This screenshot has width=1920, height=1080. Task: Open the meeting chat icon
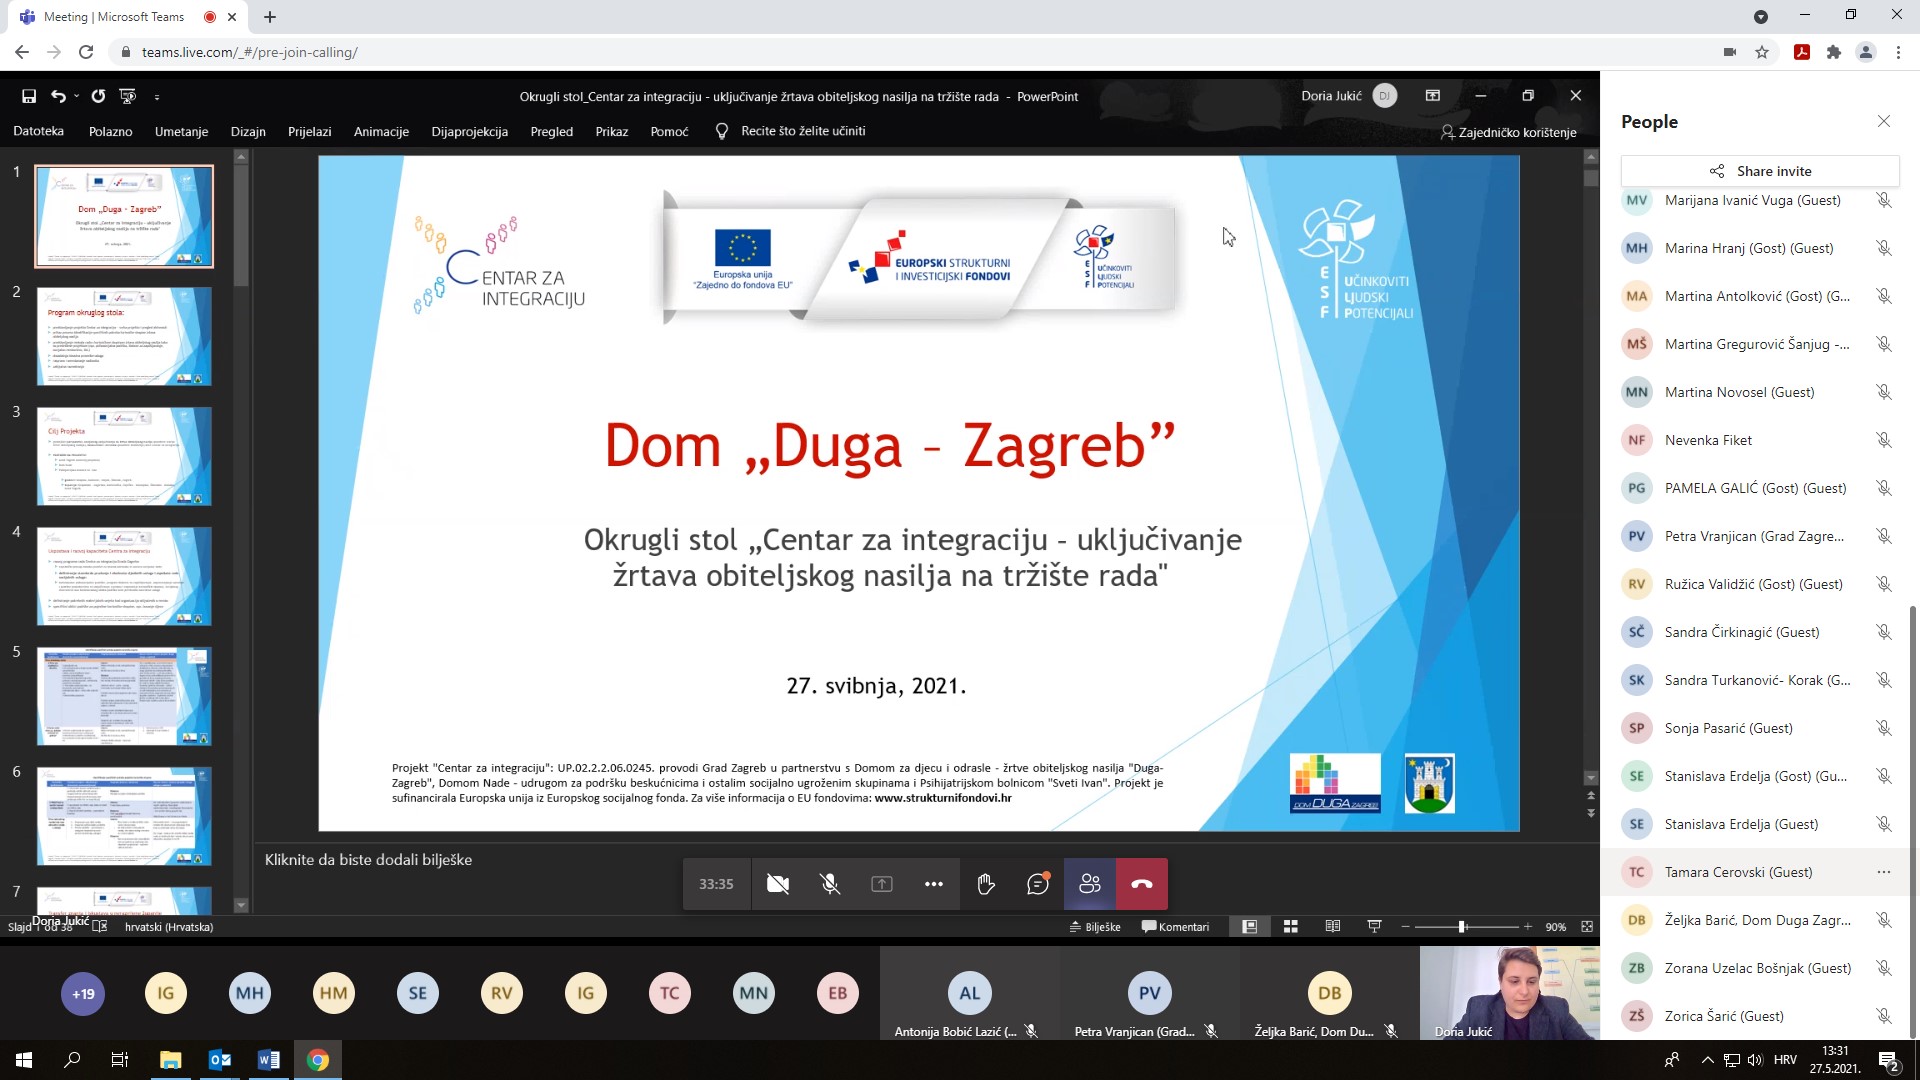point(1037,884)
